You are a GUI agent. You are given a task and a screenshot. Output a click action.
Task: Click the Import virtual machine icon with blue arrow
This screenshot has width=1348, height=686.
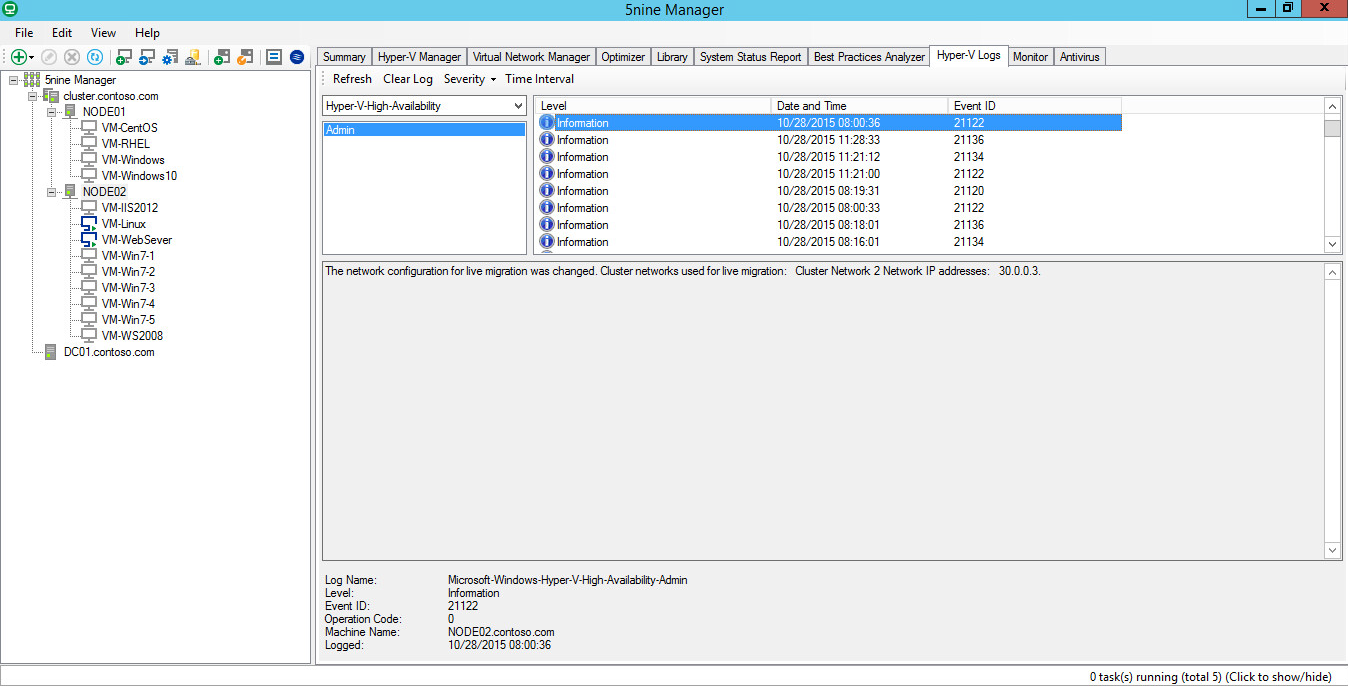(x=148, y=57)
